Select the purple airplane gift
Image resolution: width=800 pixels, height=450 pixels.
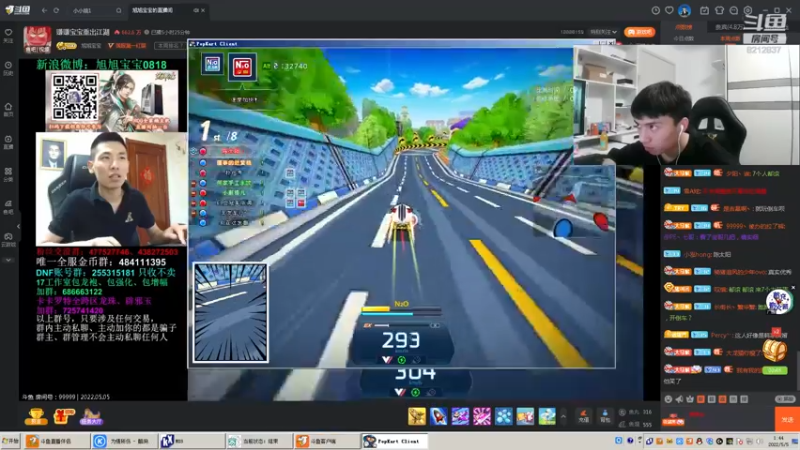click(x=460, y=416)
